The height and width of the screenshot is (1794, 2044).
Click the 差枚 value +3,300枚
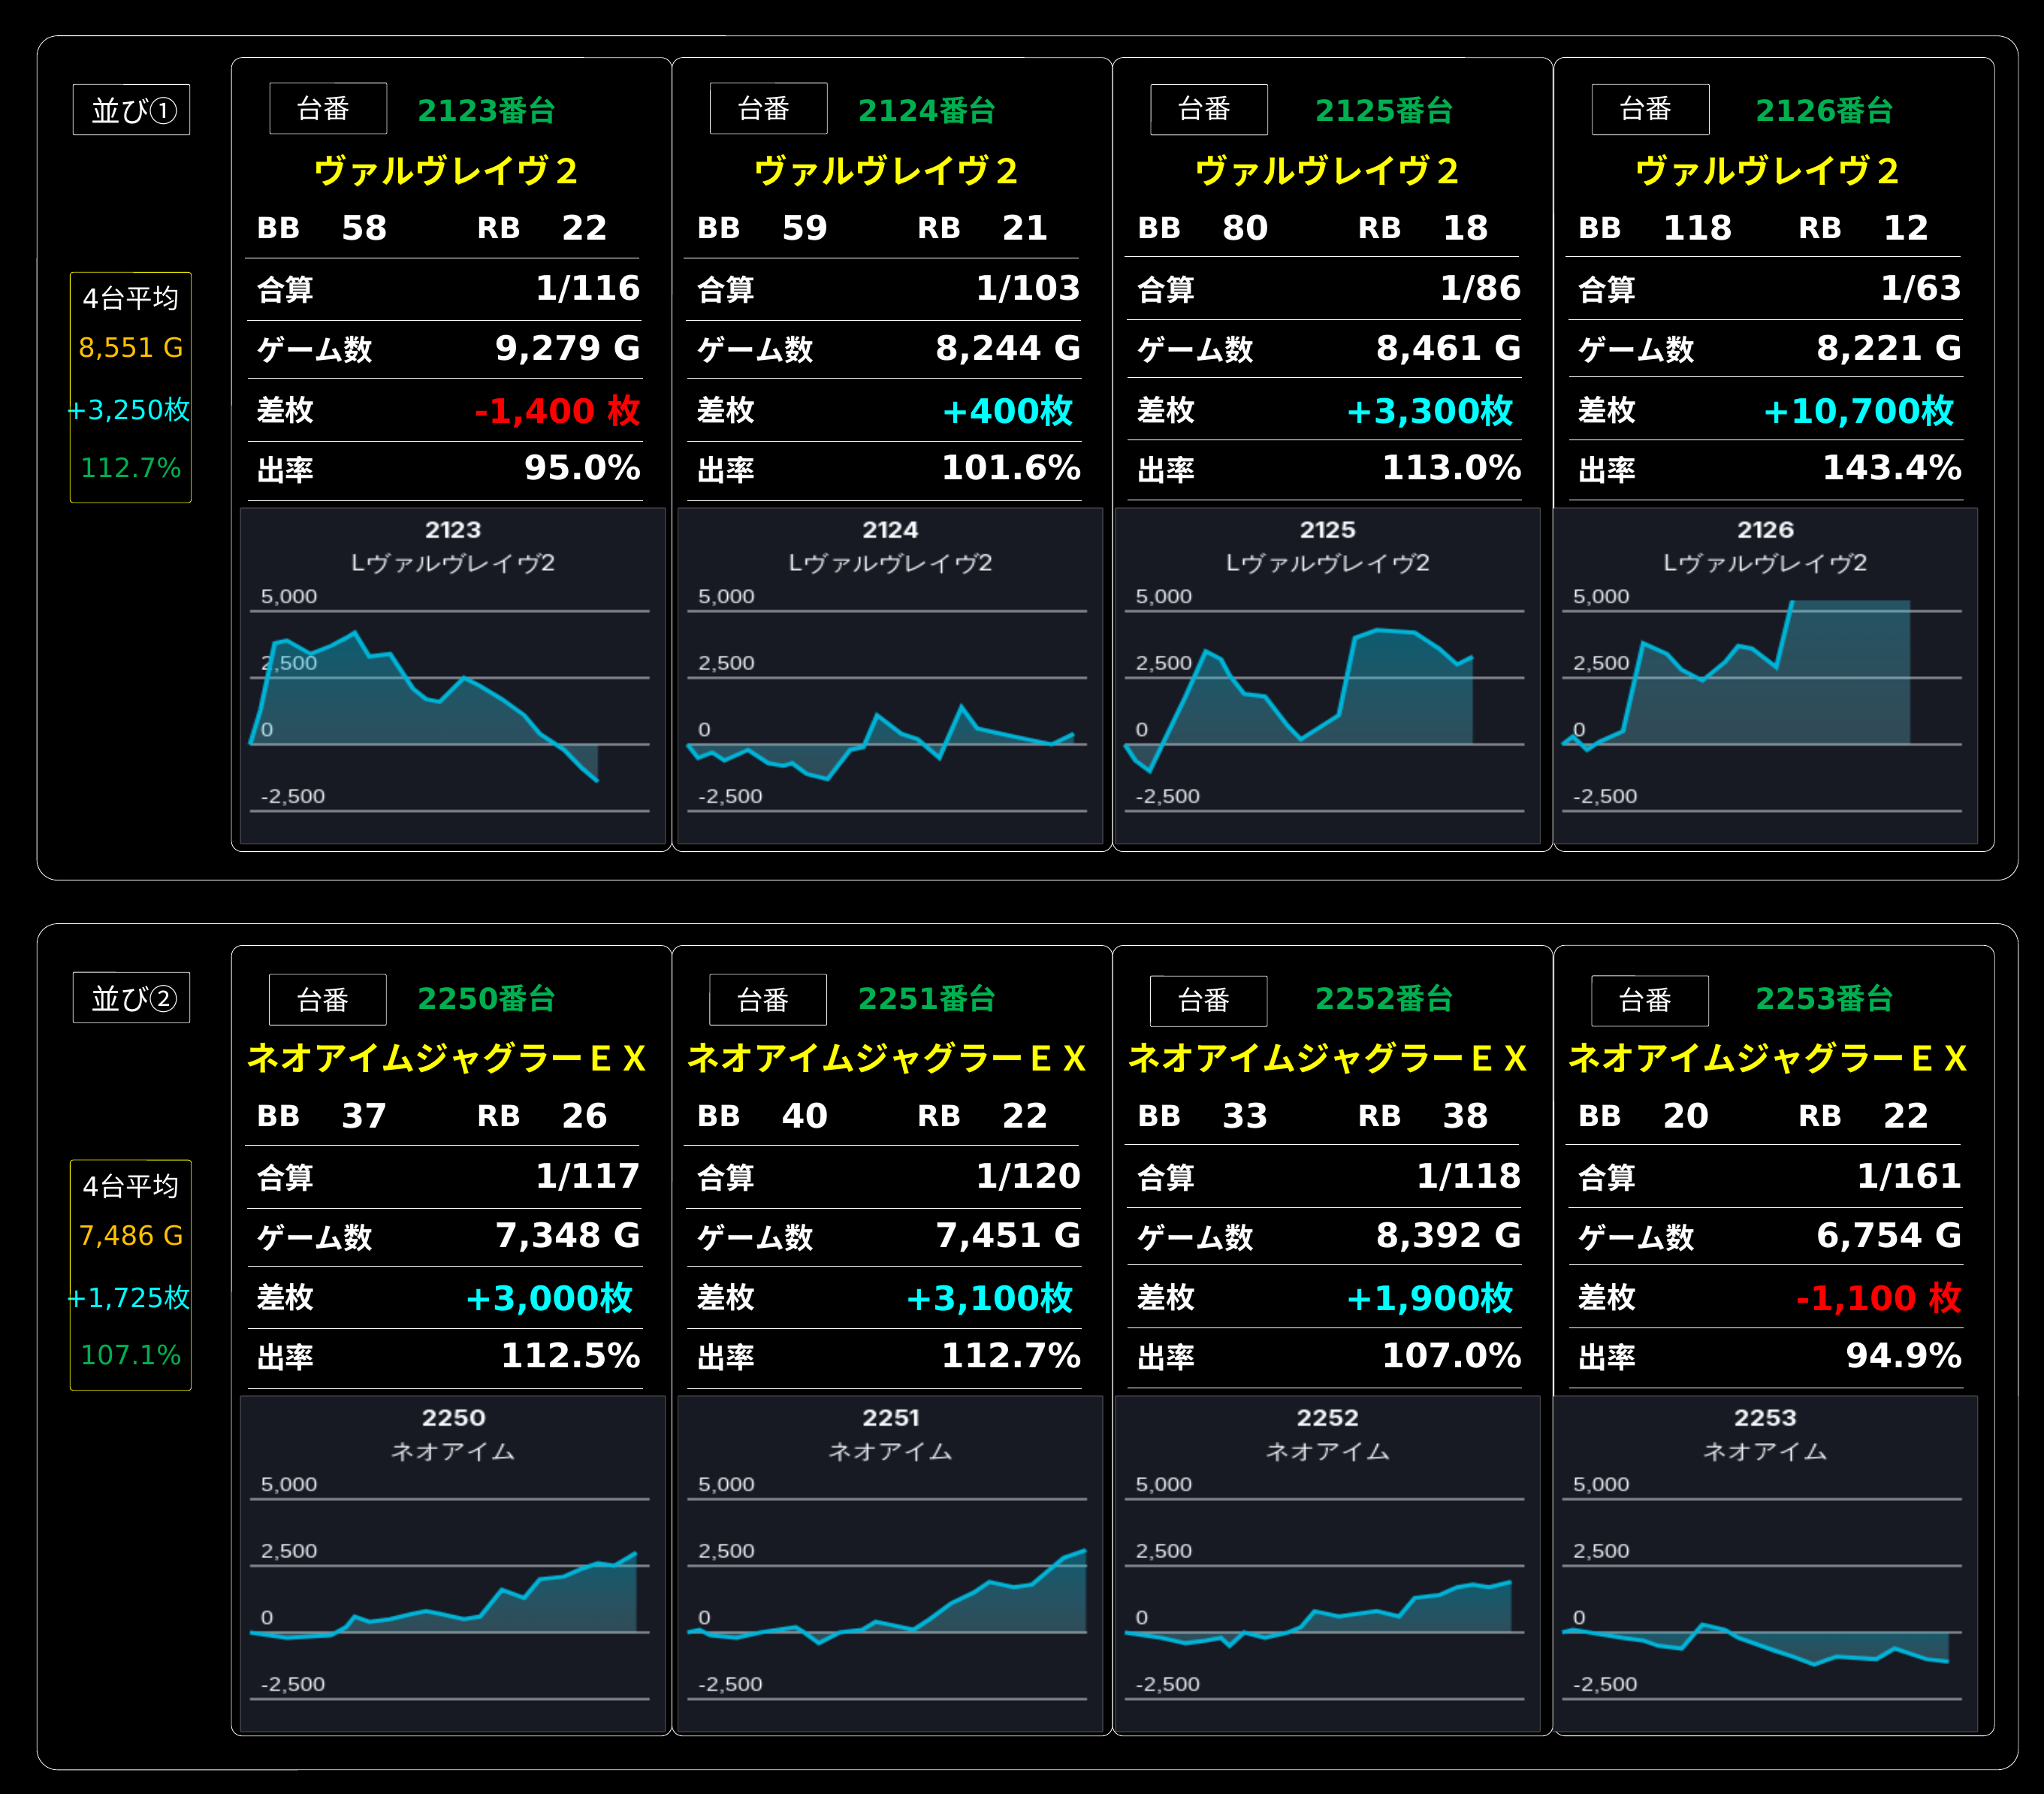(1430, 410)
